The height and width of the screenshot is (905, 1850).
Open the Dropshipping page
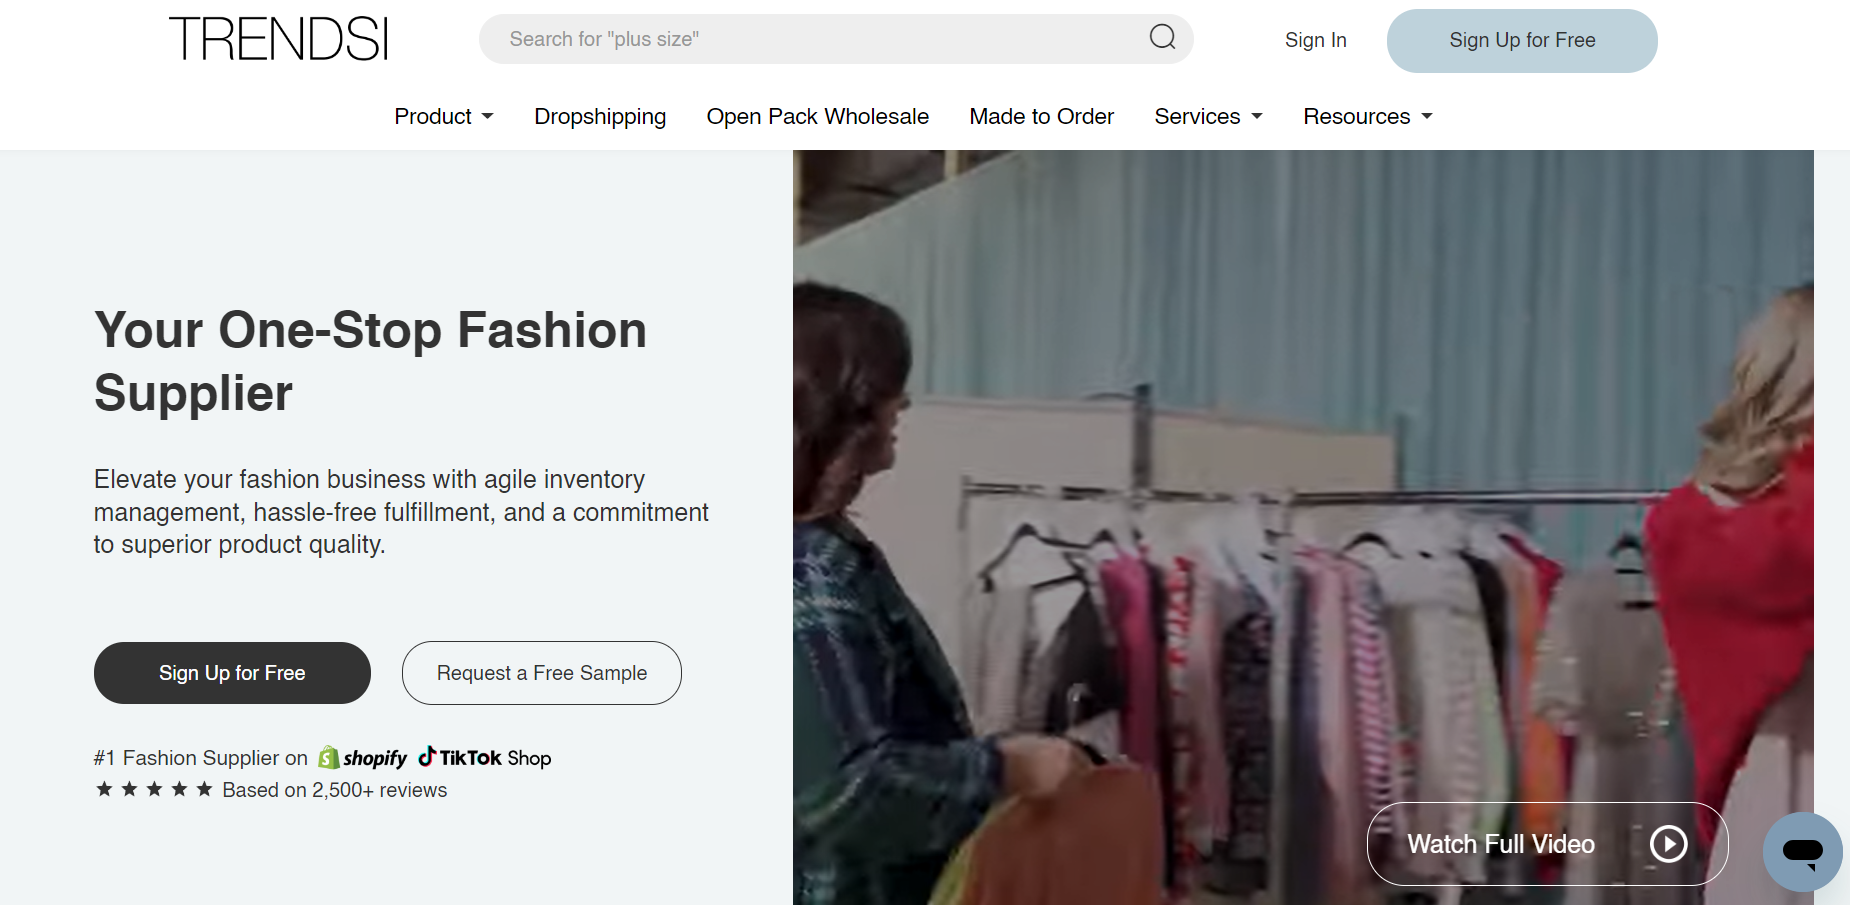600,117
